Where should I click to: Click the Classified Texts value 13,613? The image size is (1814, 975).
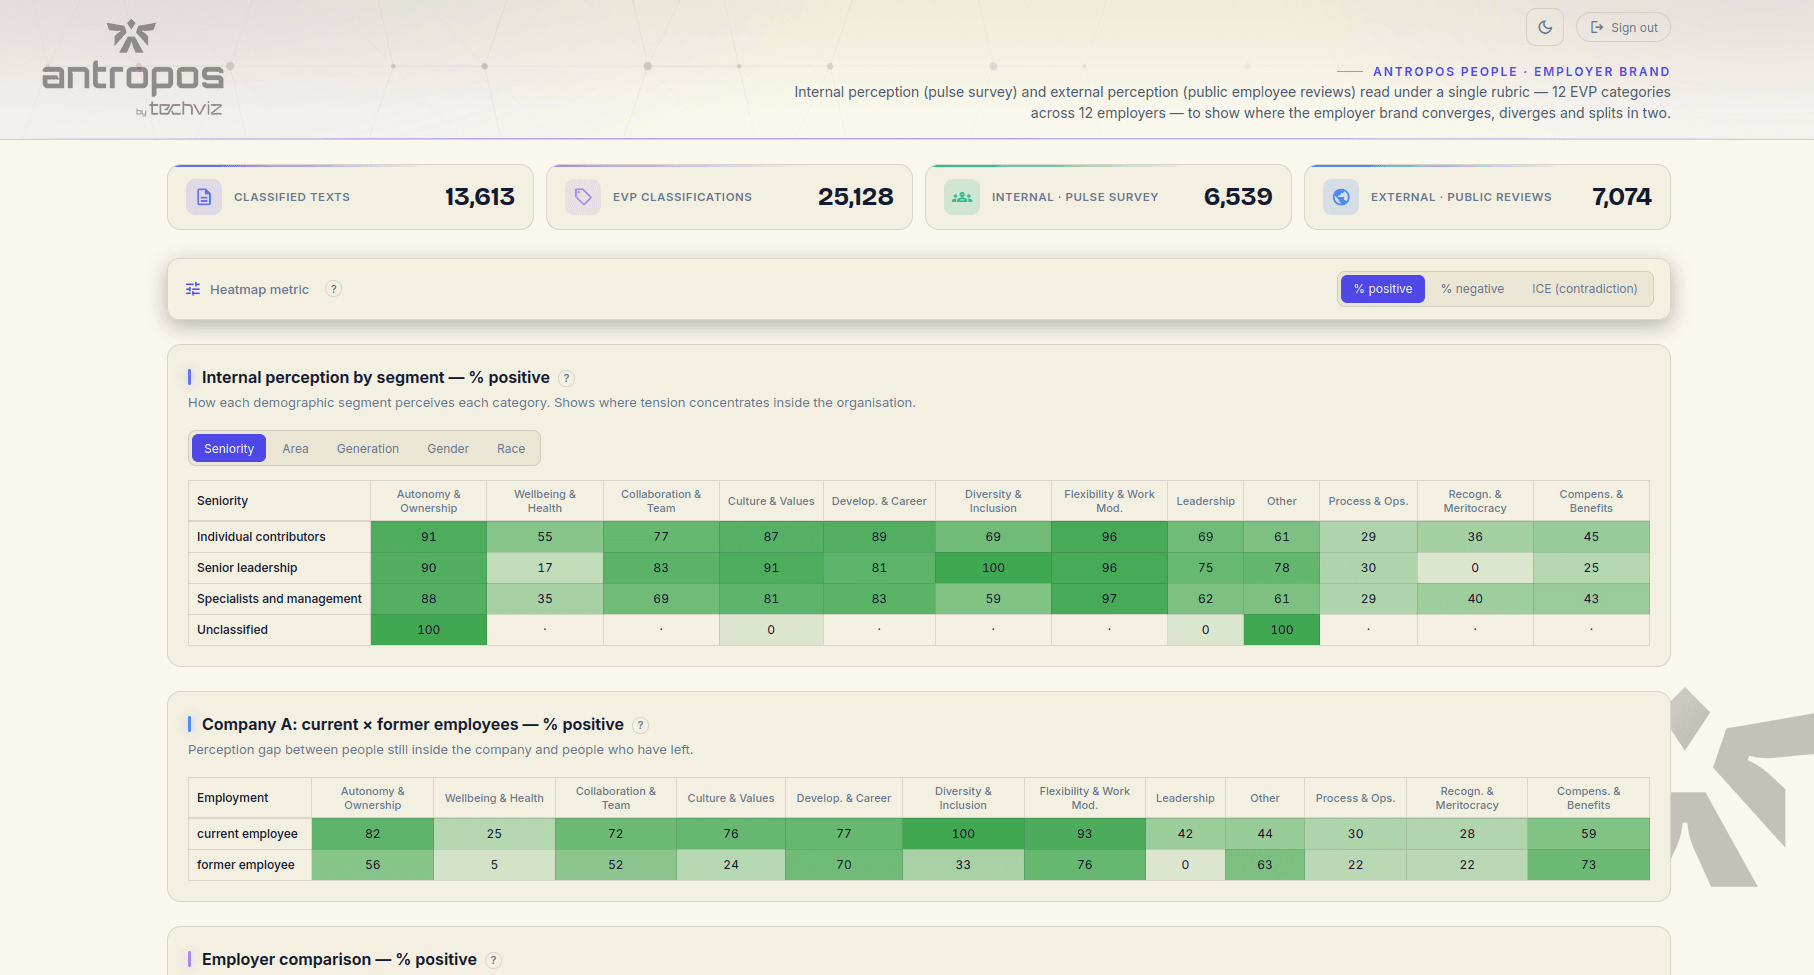tap(480, 197)
